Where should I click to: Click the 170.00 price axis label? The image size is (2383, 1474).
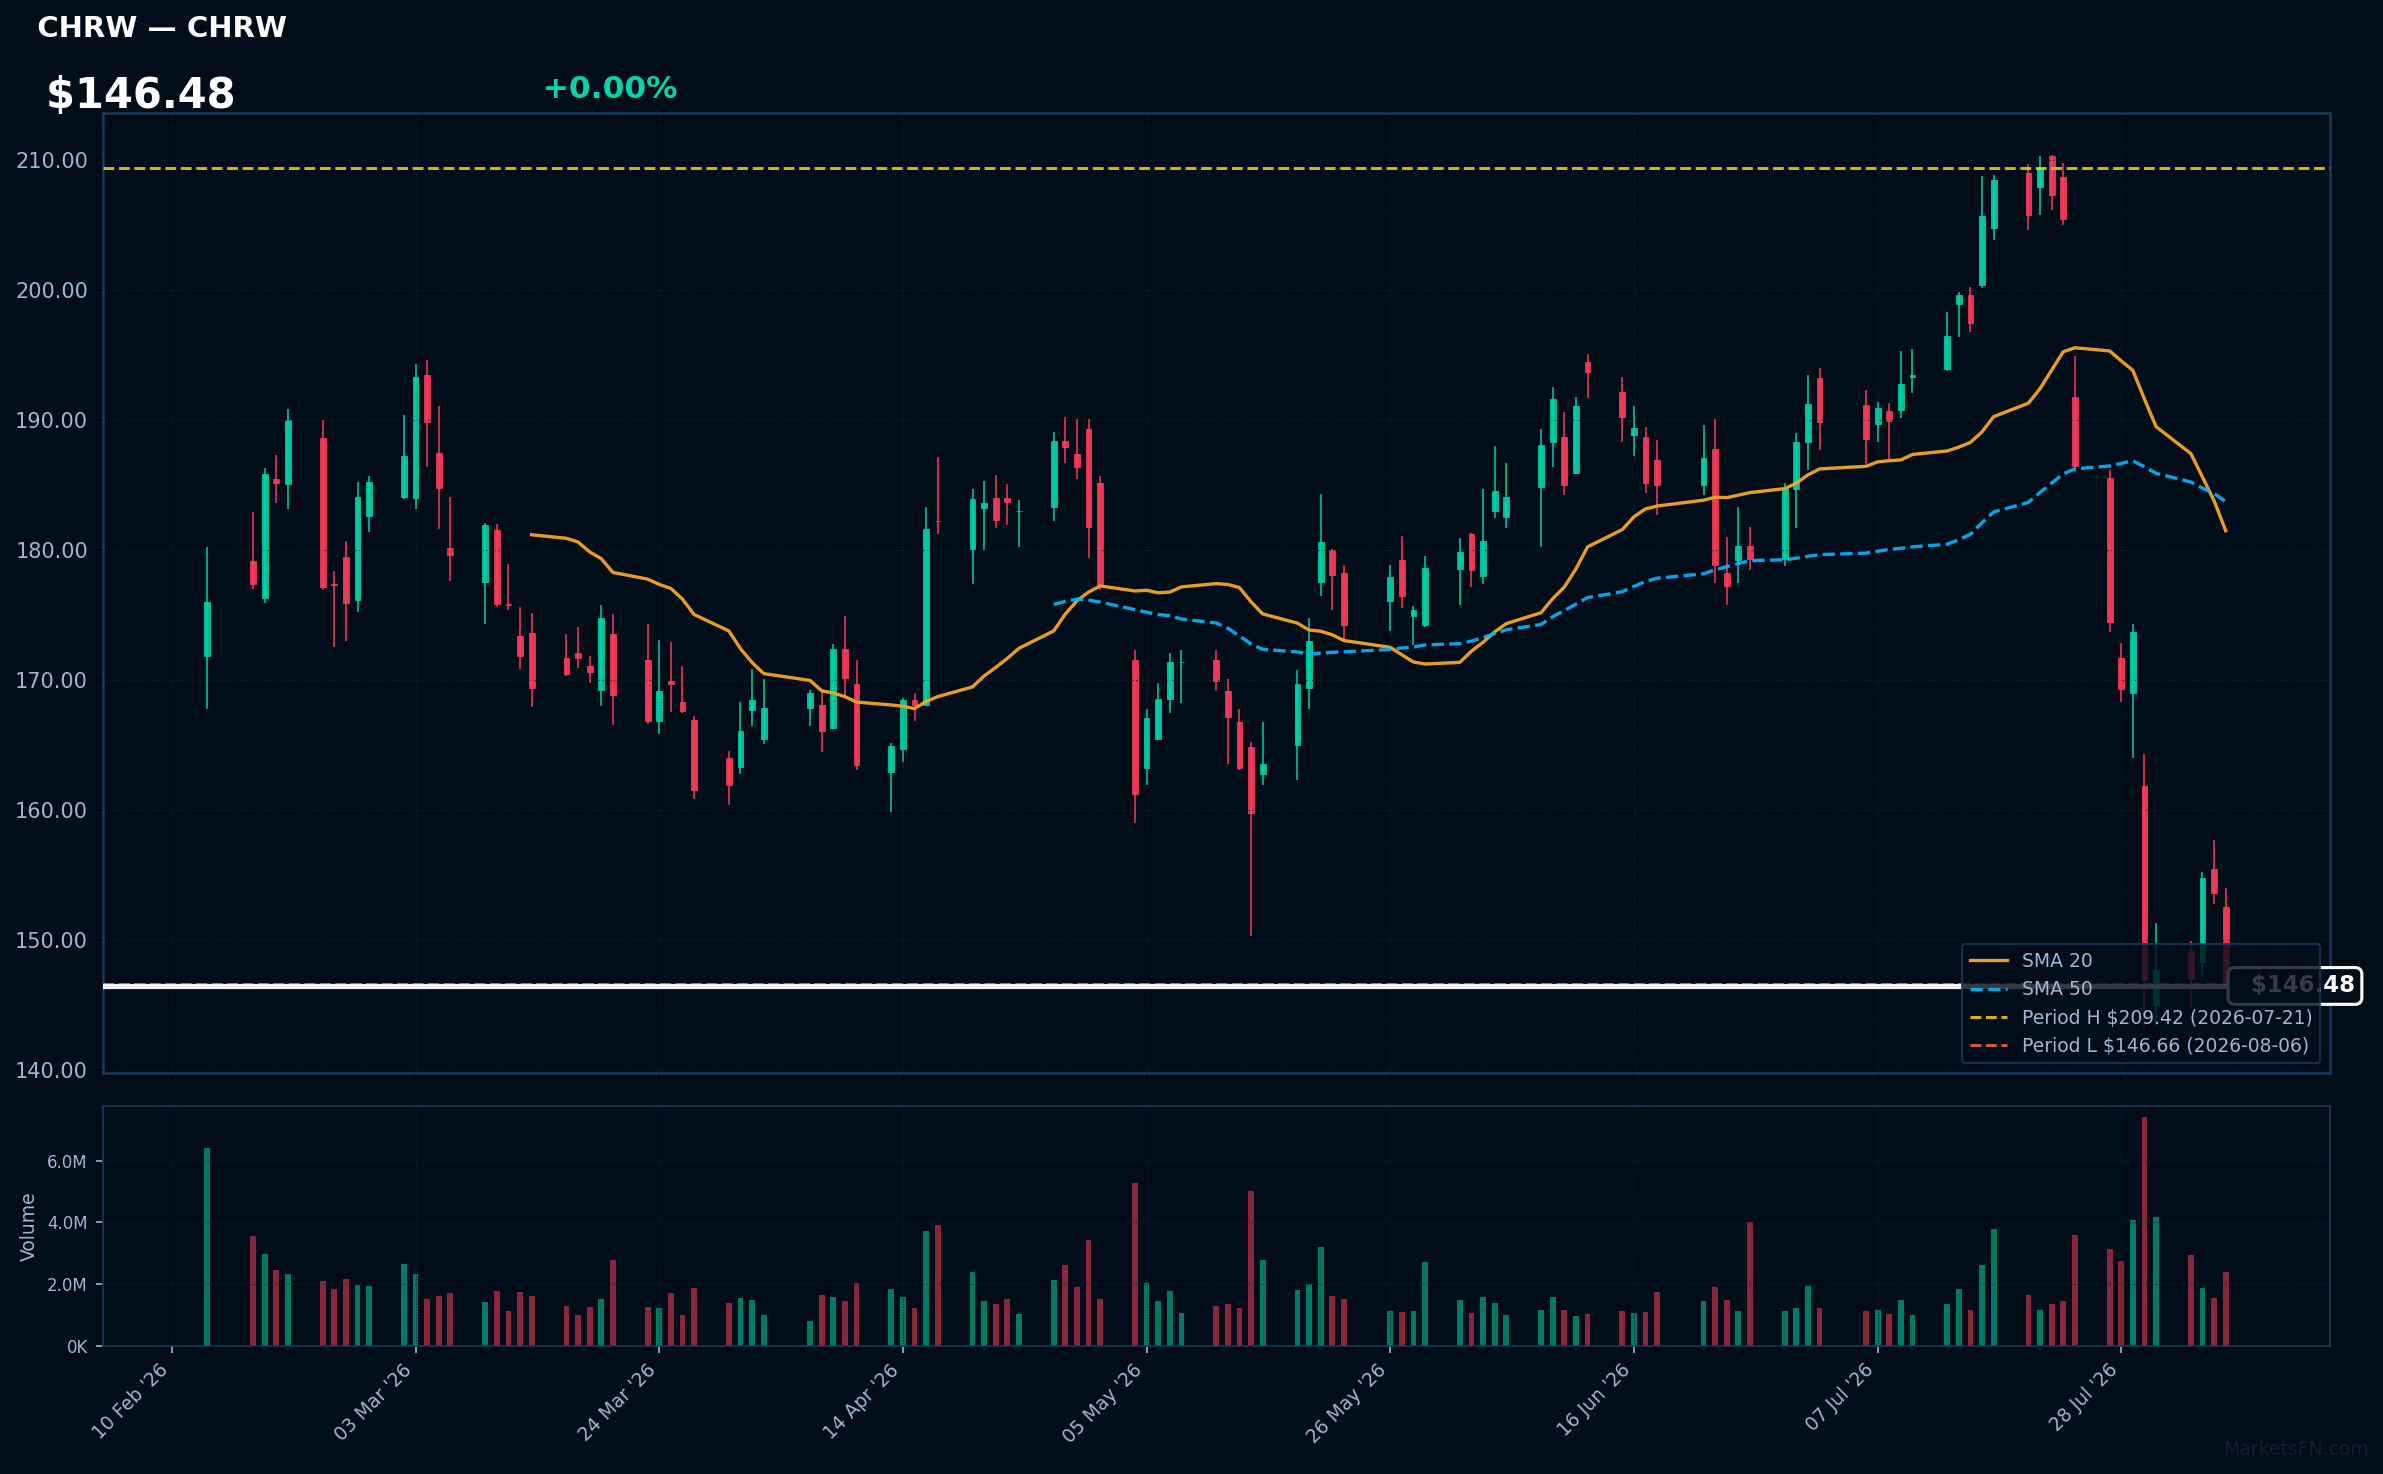pyautogui.click(x=52, y=681)
